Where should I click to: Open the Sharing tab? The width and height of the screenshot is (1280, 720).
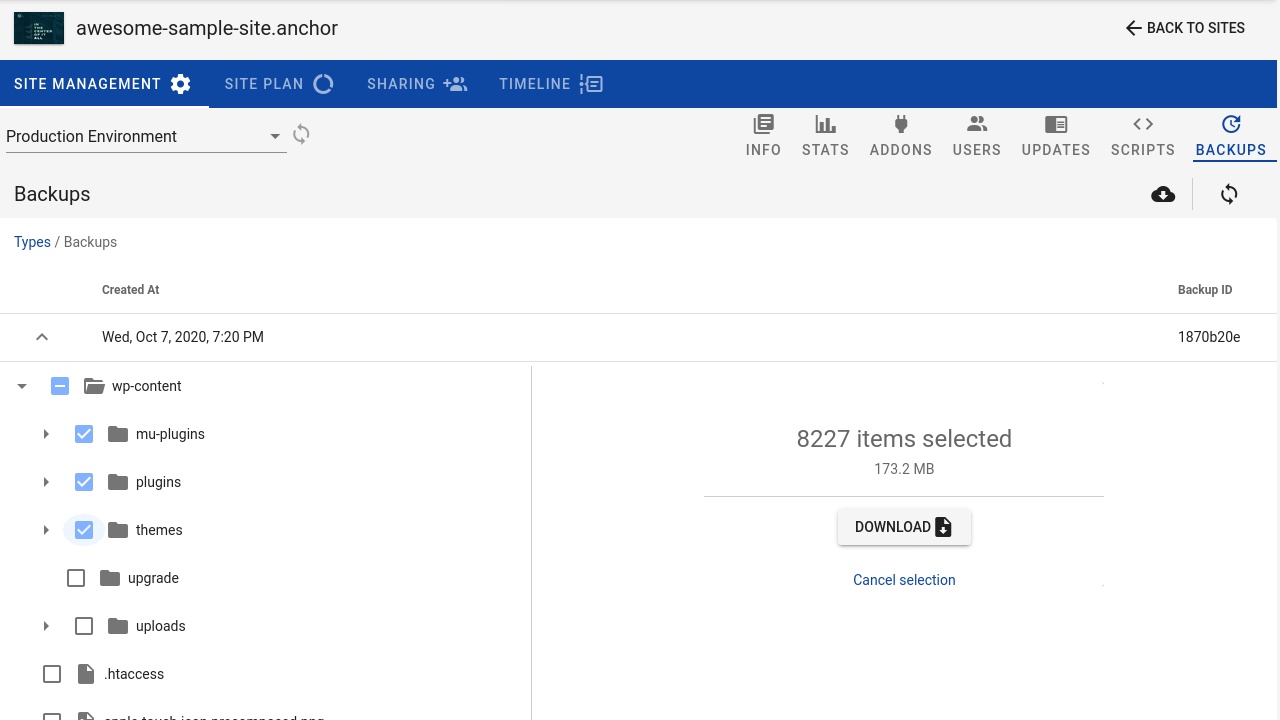tap(417, 84)
